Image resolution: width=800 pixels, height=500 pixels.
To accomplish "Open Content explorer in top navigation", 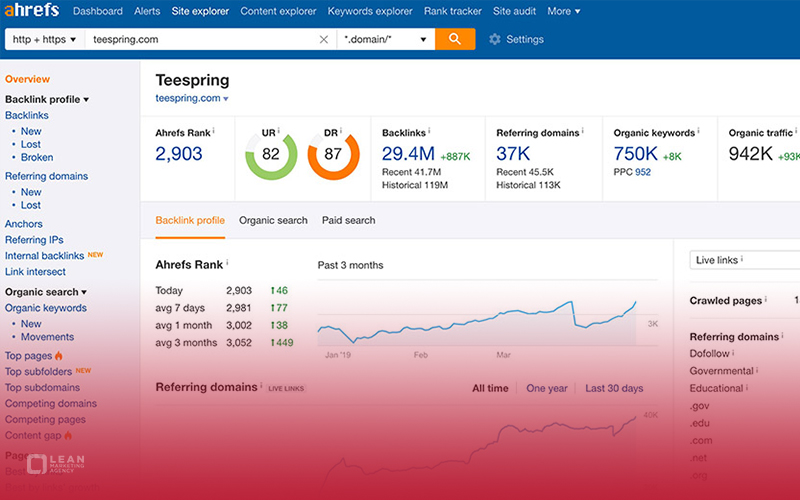I will point(278,11).
